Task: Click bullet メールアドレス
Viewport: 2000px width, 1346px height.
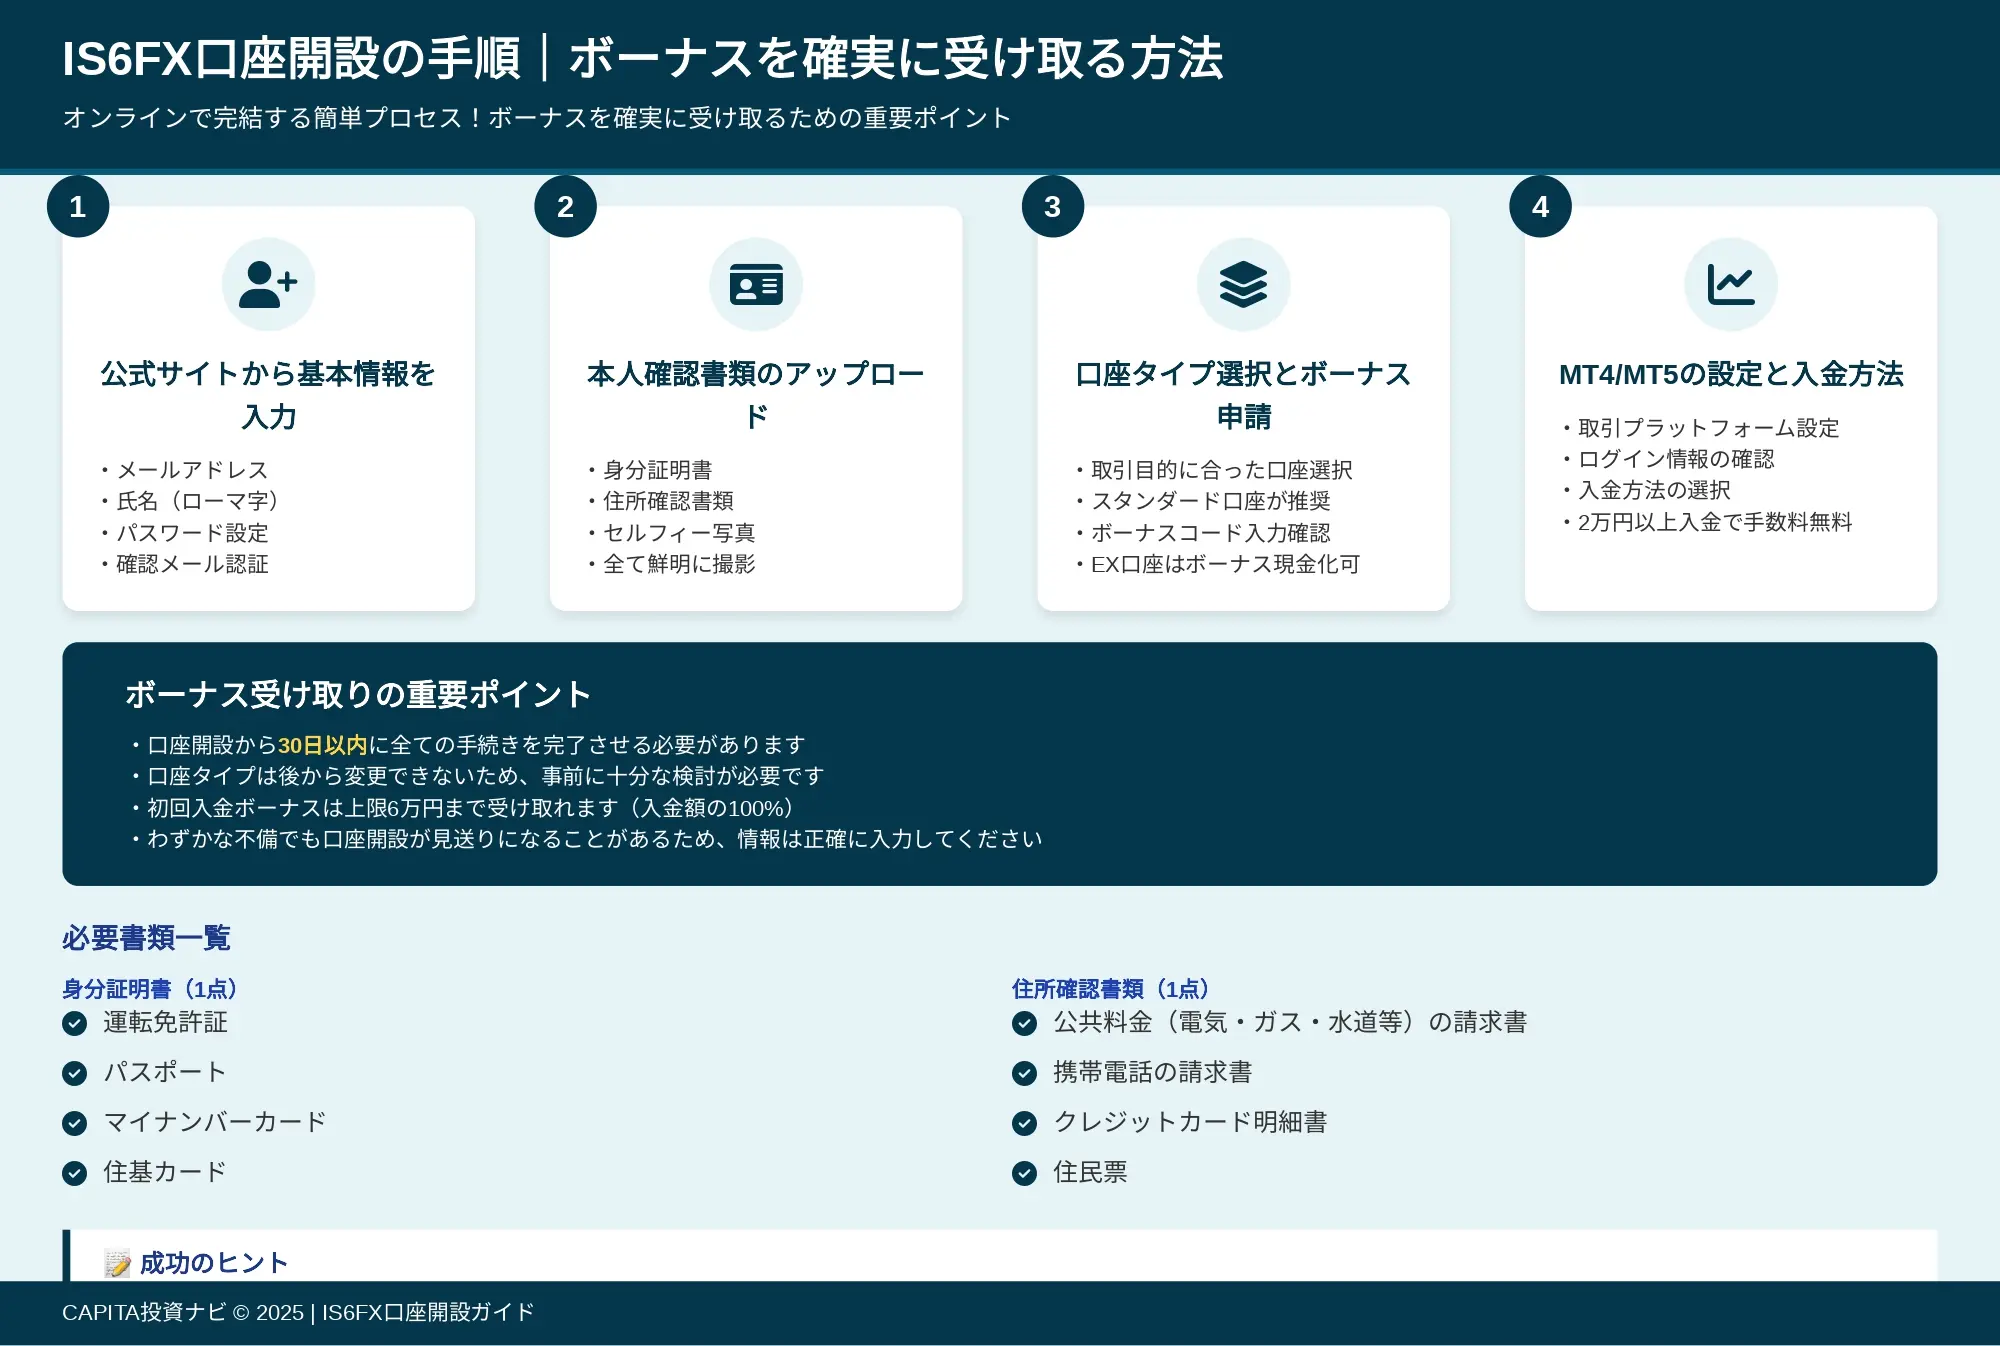Action: [x=184, y=470]
